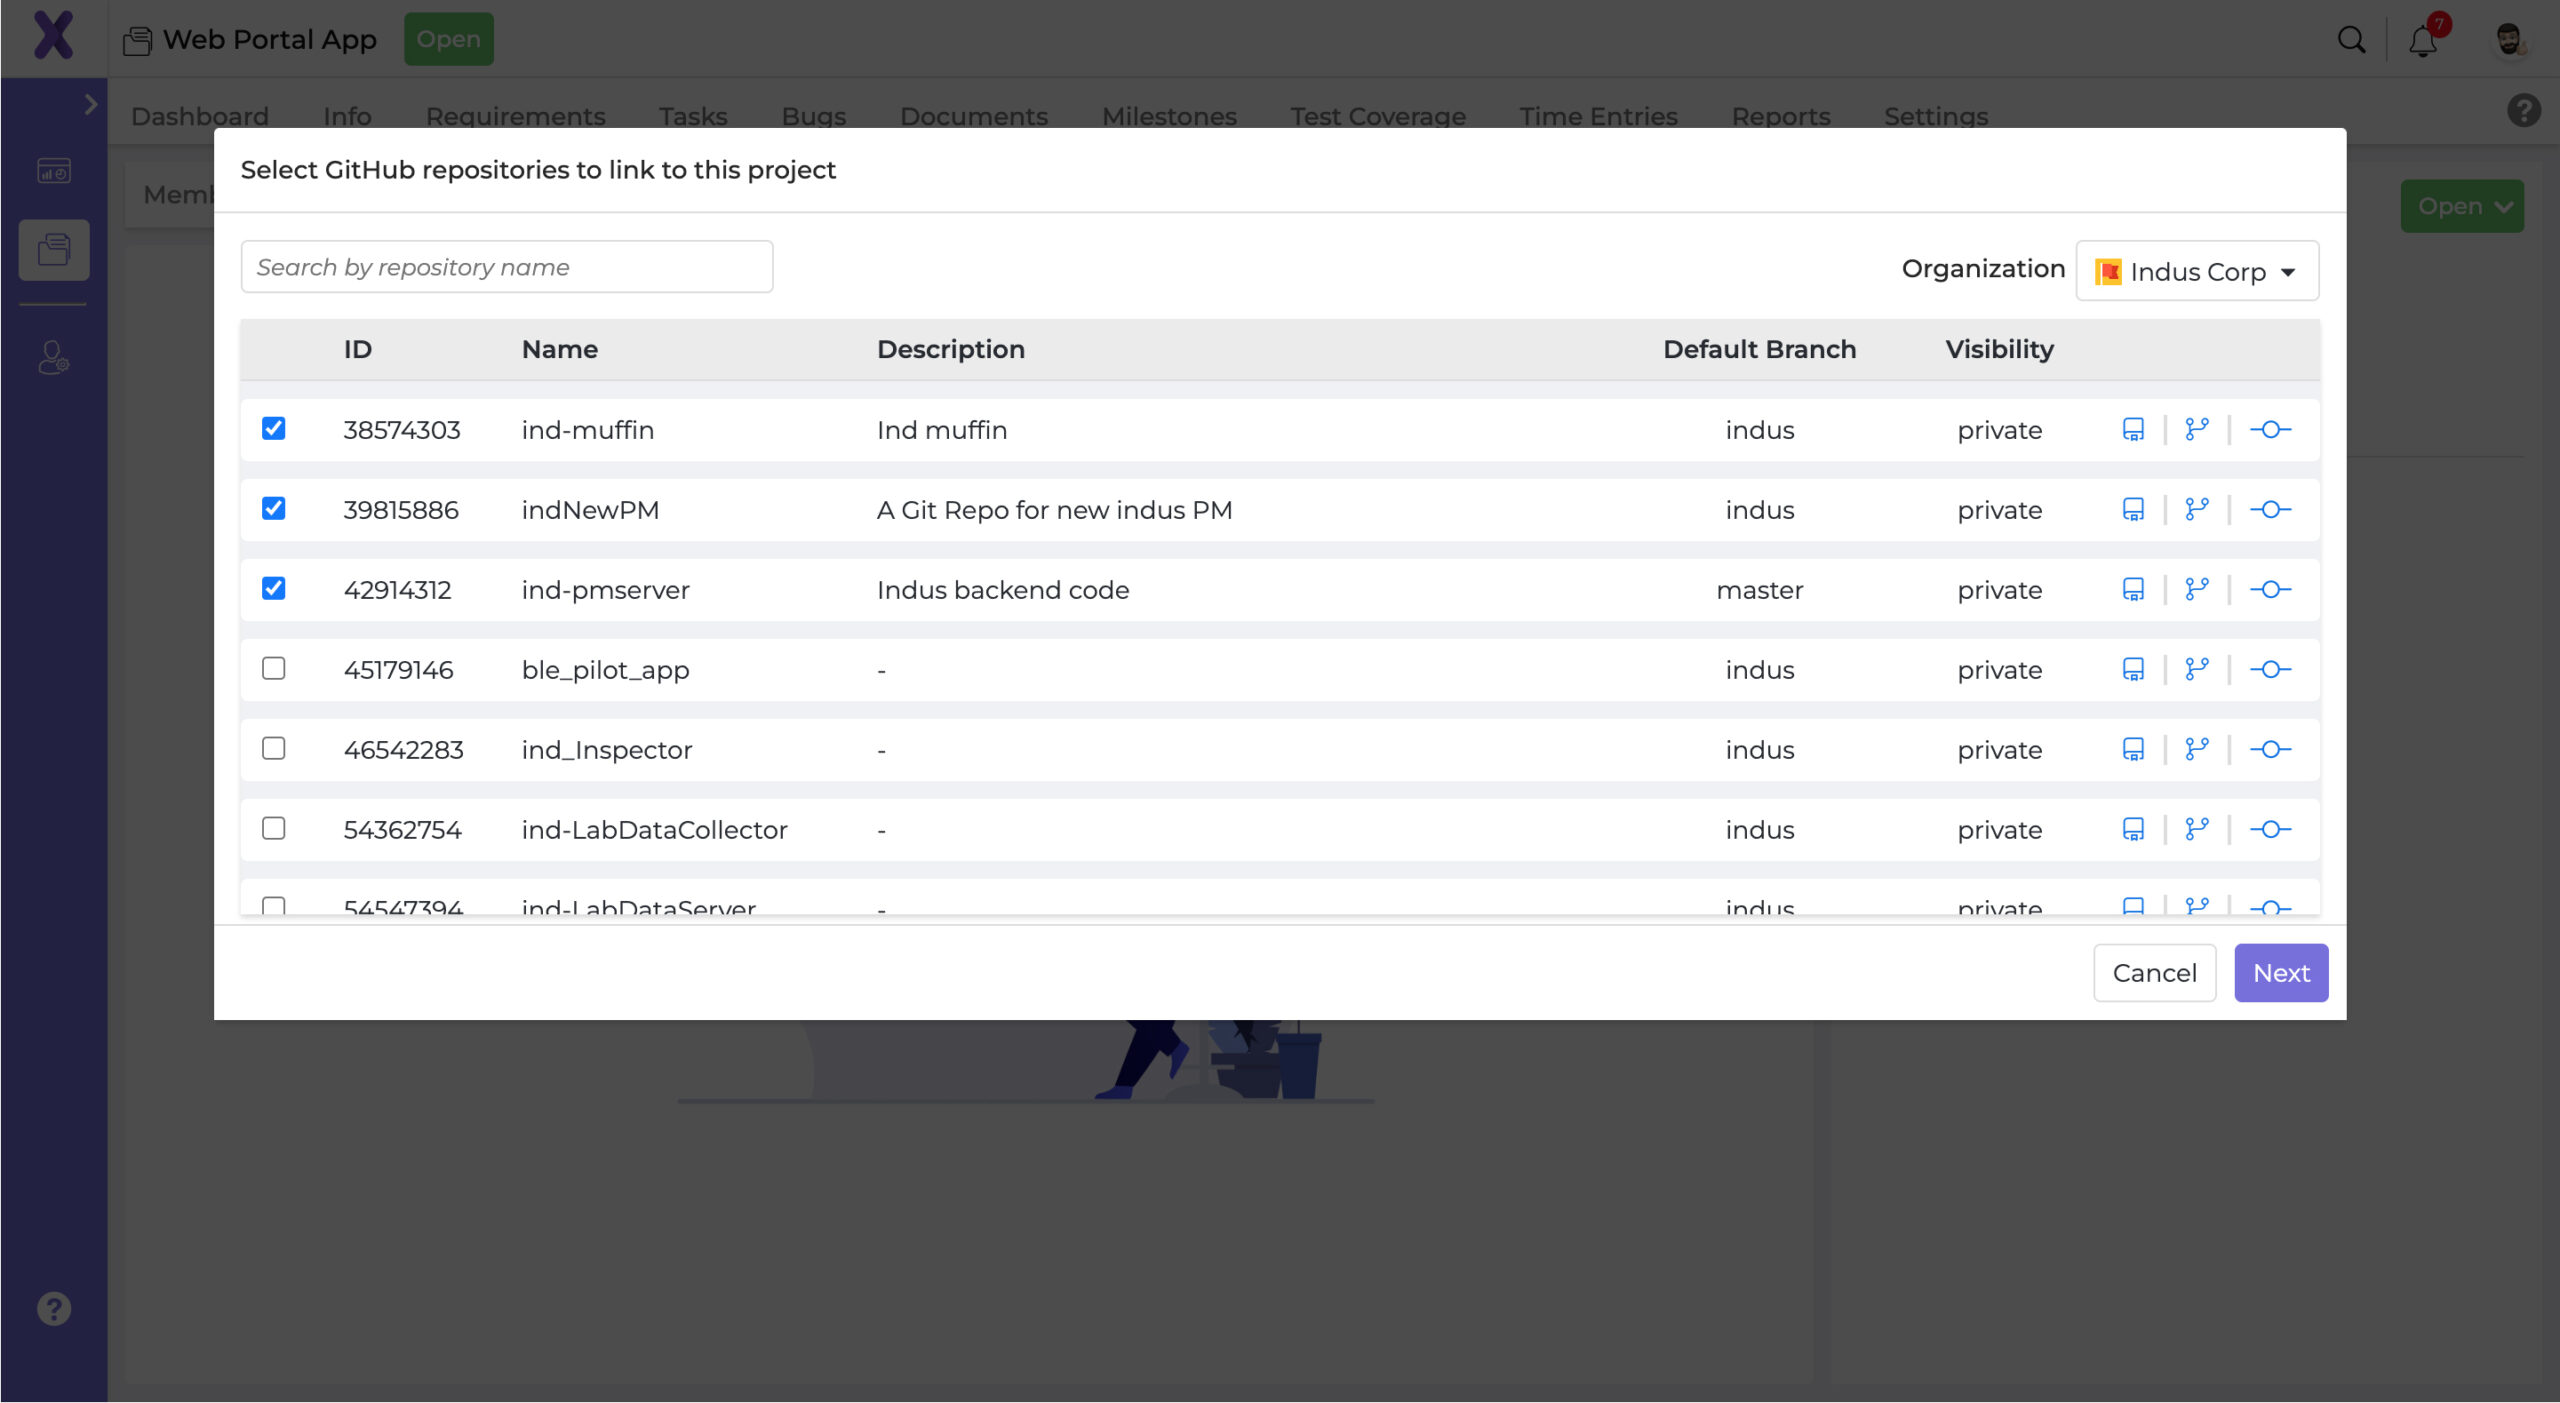This screenshot has width=2560, height=1403.
Task: Switch to the Documents tab
Action: 974,116
